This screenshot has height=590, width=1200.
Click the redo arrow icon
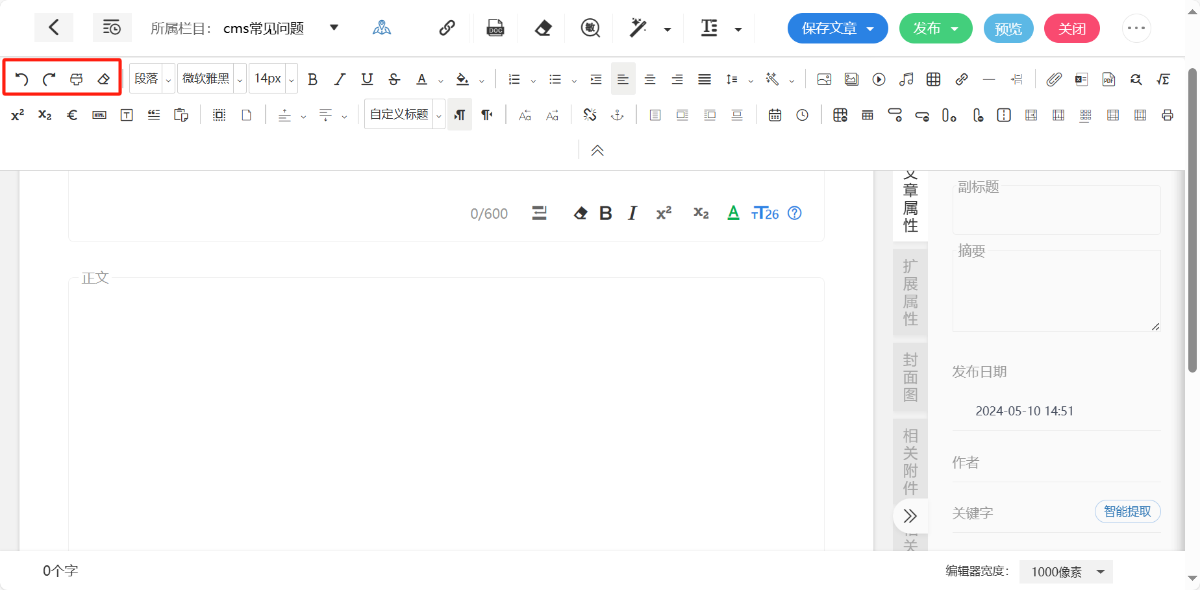tap(49, 79)
